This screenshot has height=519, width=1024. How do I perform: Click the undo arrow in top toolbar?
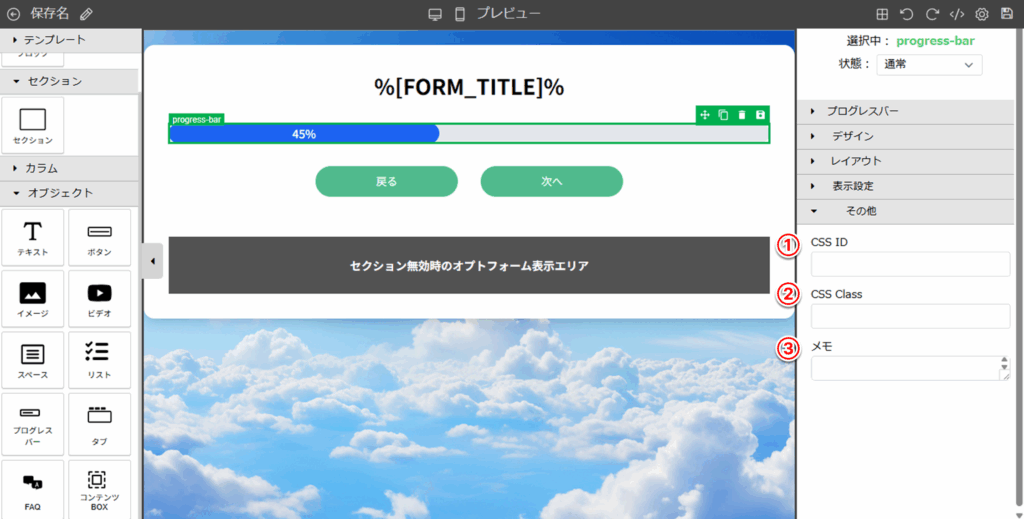tap(907, 14)
